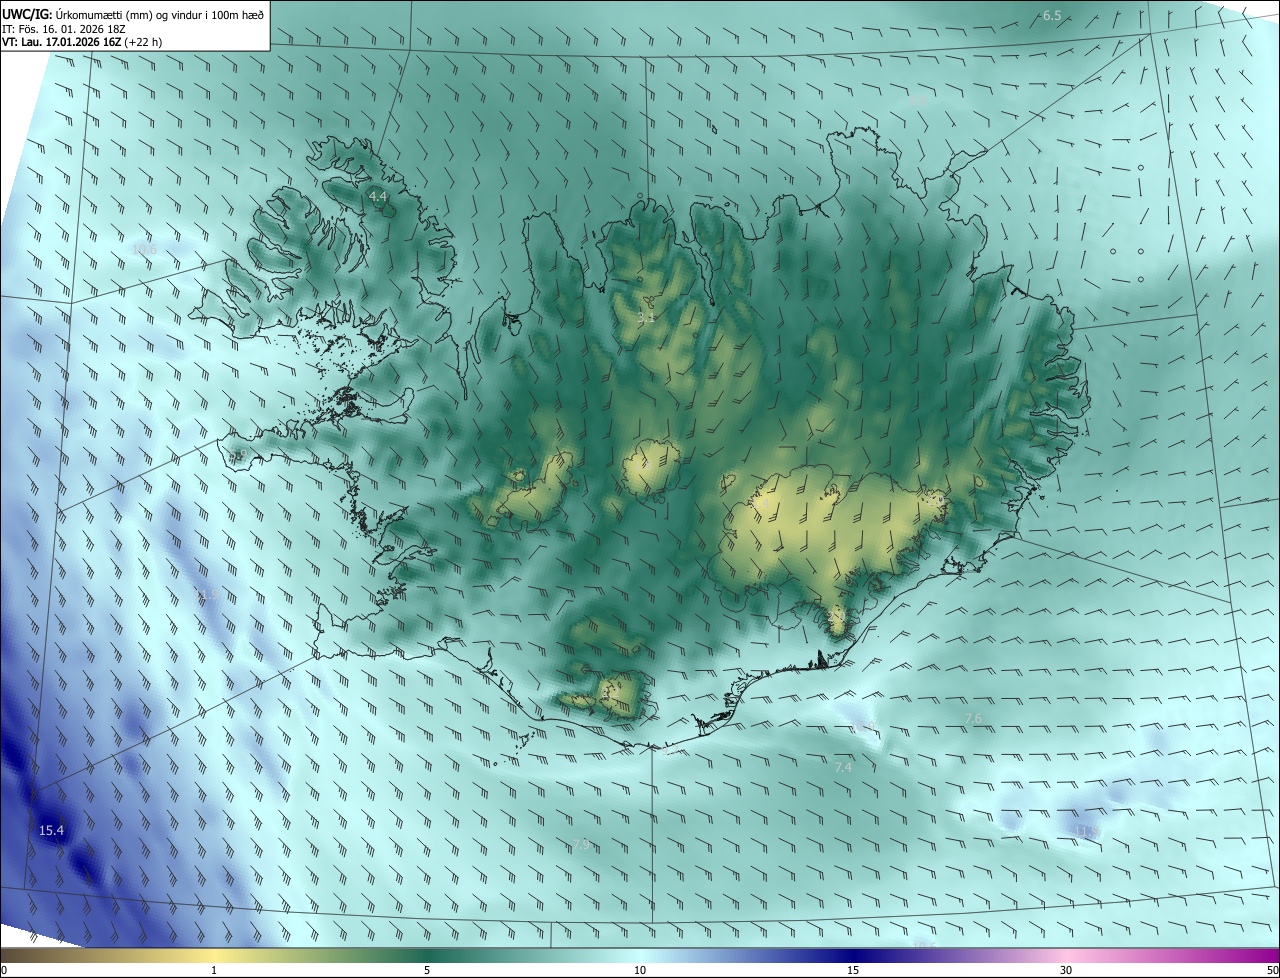Select the 'IT: Fös. 16. 01. 2026 18Z' line
Screen dimensions: 1280x978
point(62,28)
